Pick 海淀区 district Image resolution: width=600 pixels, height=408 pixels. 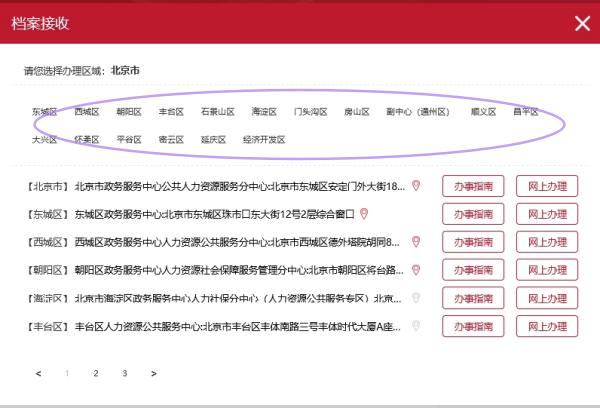tap(264, 112)
